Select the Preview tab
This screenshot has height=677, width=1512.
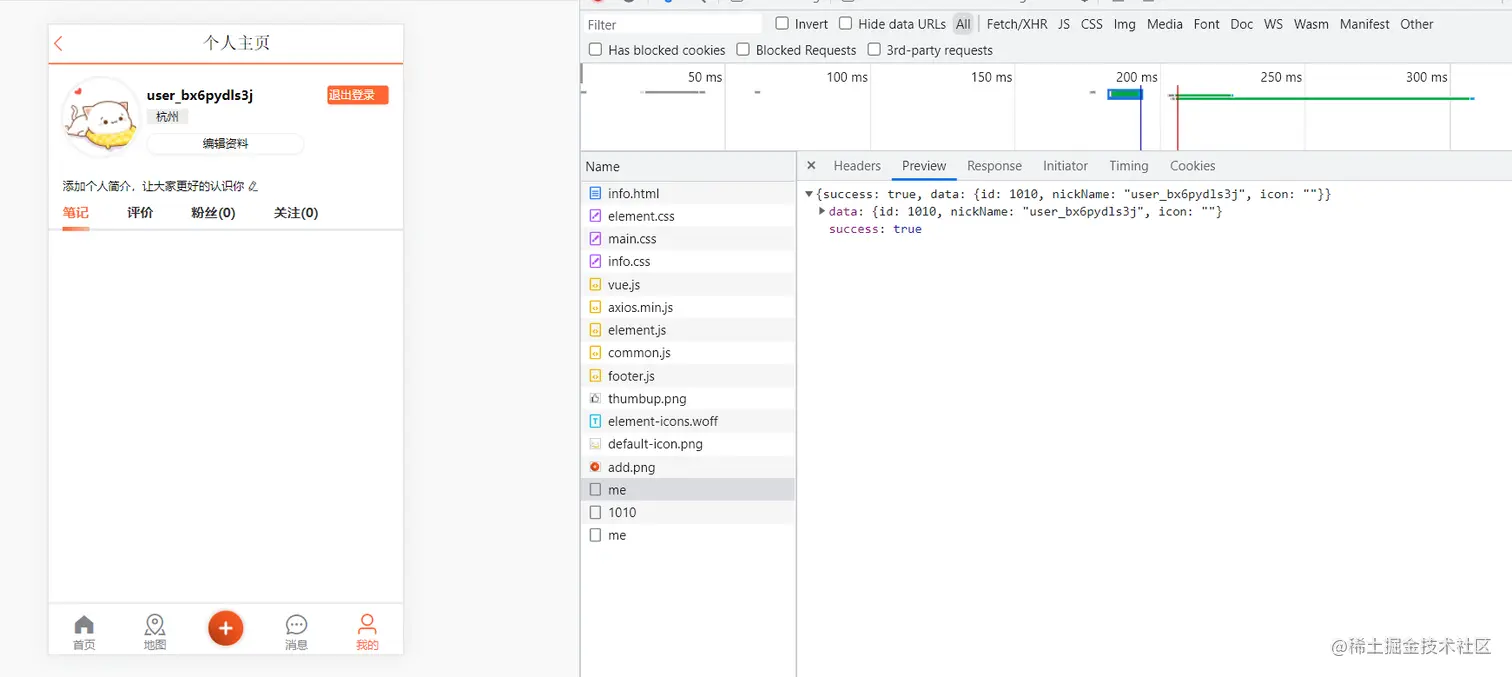click(924, 166)
